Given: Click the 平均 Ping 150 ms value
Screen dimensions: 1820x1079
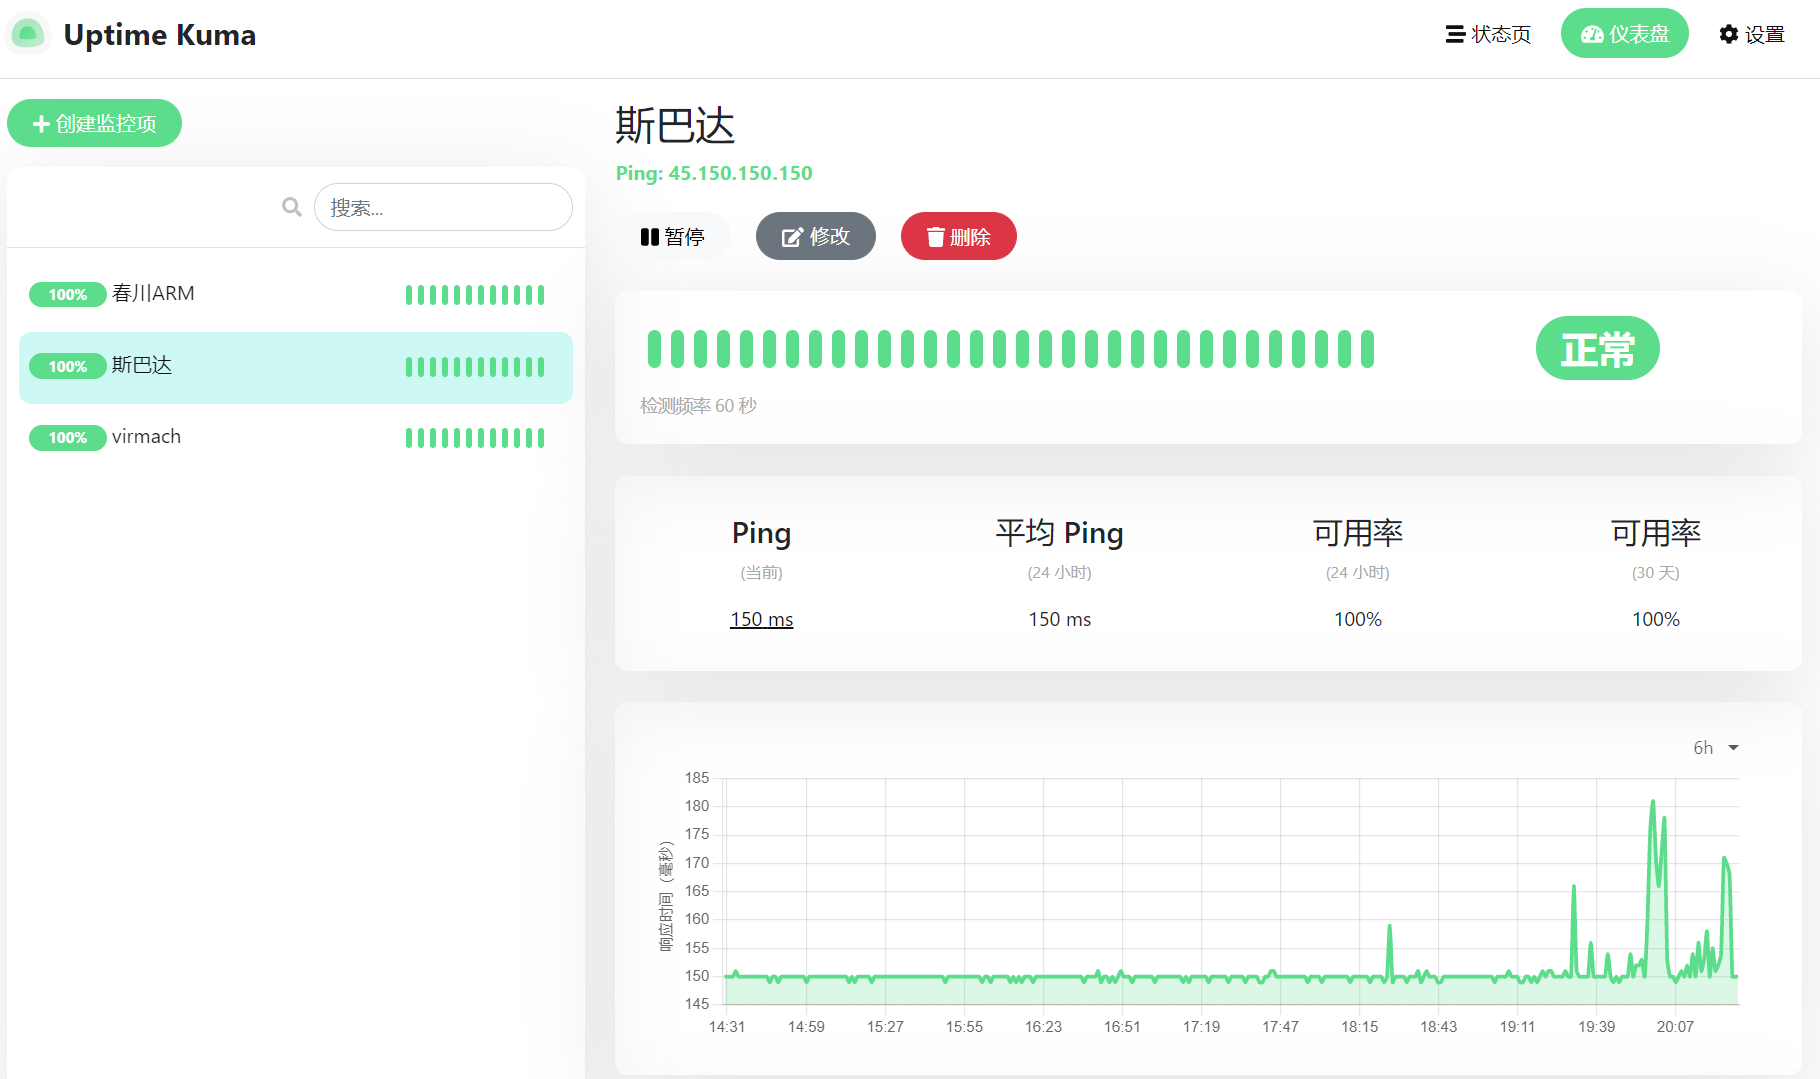Looking at the screenshot, I should (1059, 619).
